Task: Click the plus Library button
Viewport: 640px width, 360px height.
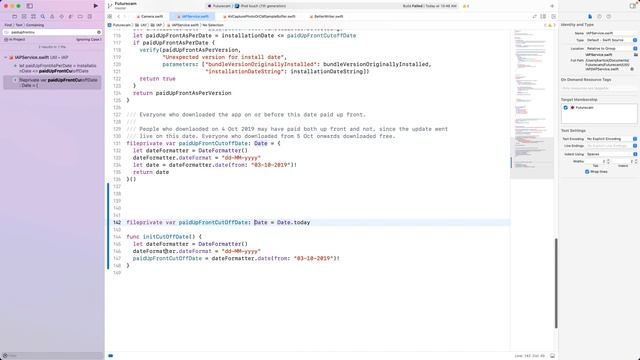Action: [552, 6]
